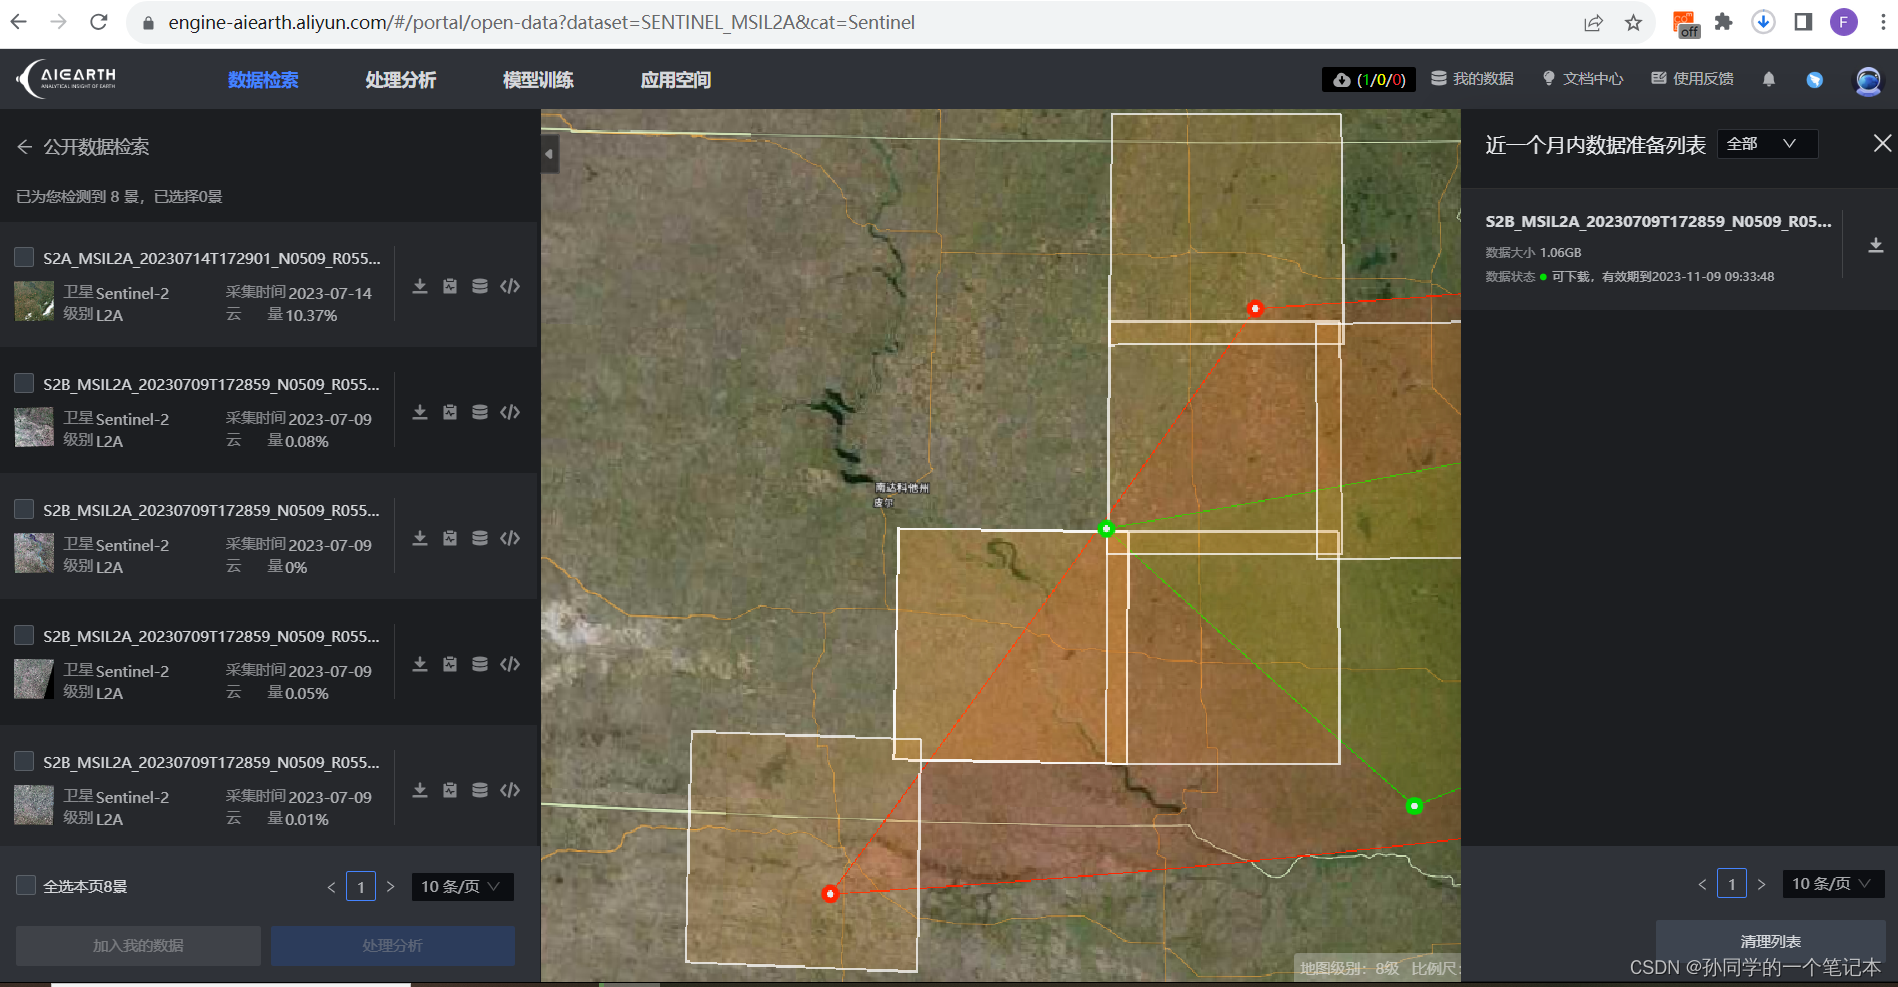Bookmark this page with the star
This screenshot has width=1898, height=987.
(x=1633, y=22)
